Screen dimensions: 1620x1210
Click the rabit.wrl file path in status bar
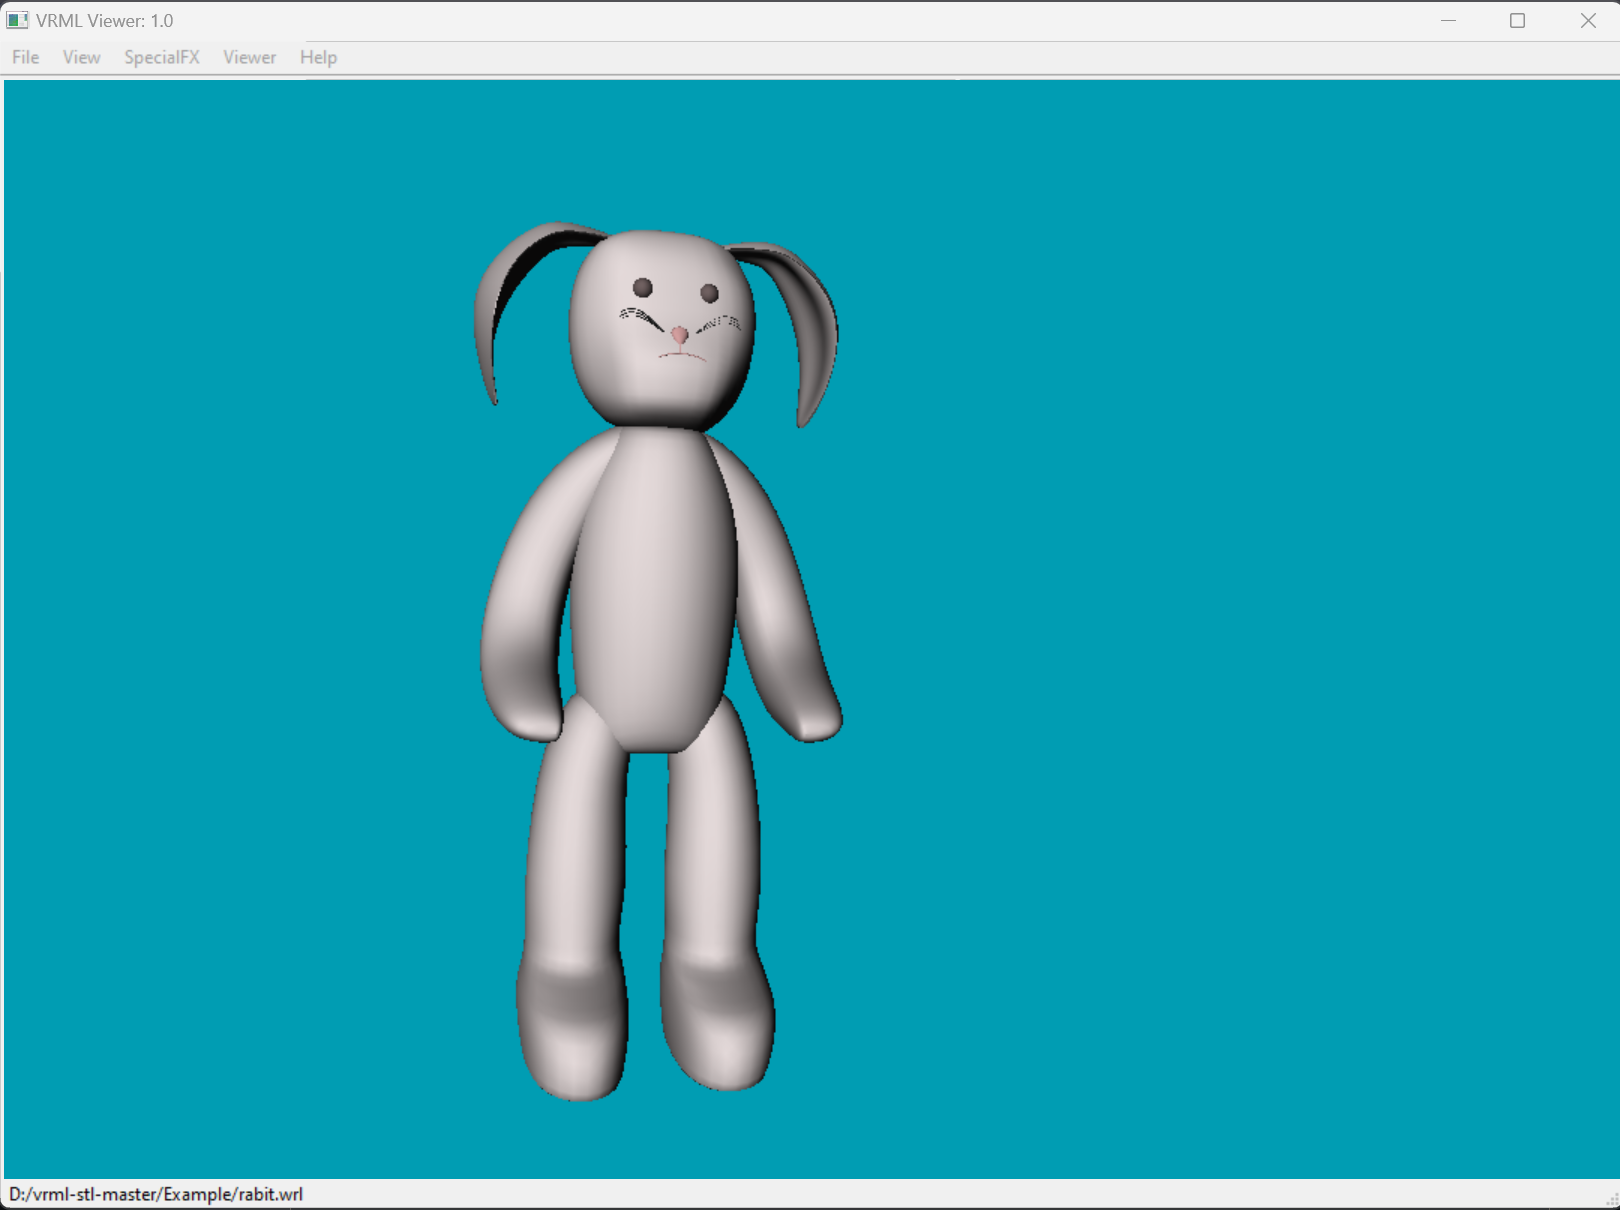point(155,1193)
